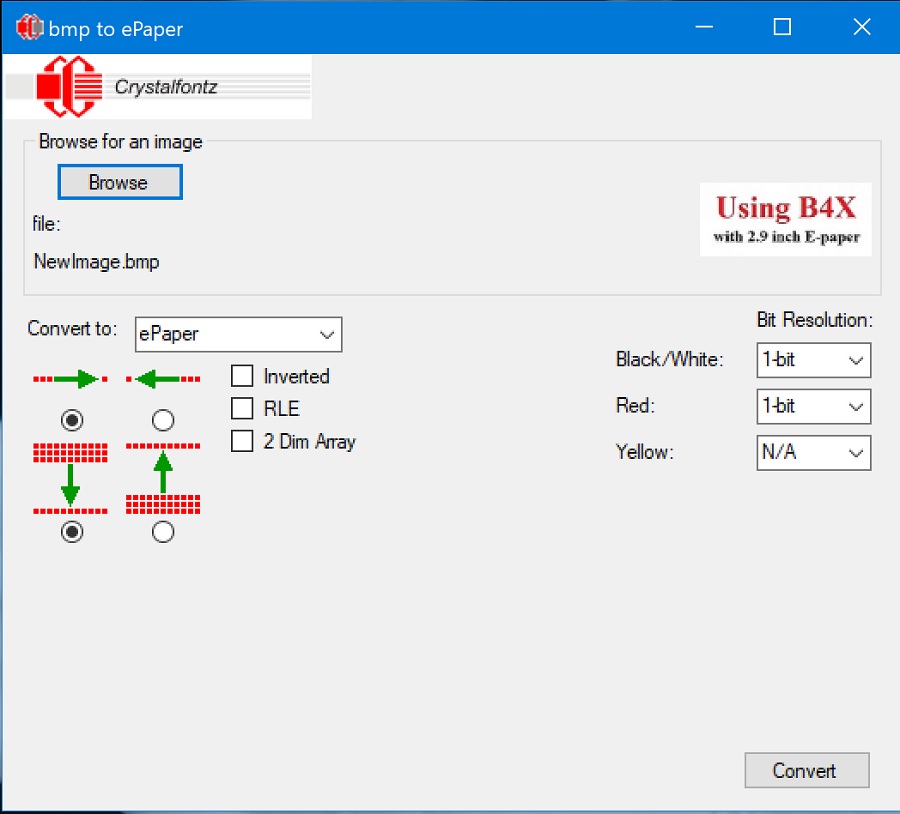The height and width of the screenshot is (814, 900).
Task: Enable the Inverted checkbox
Action: (242, 376)
